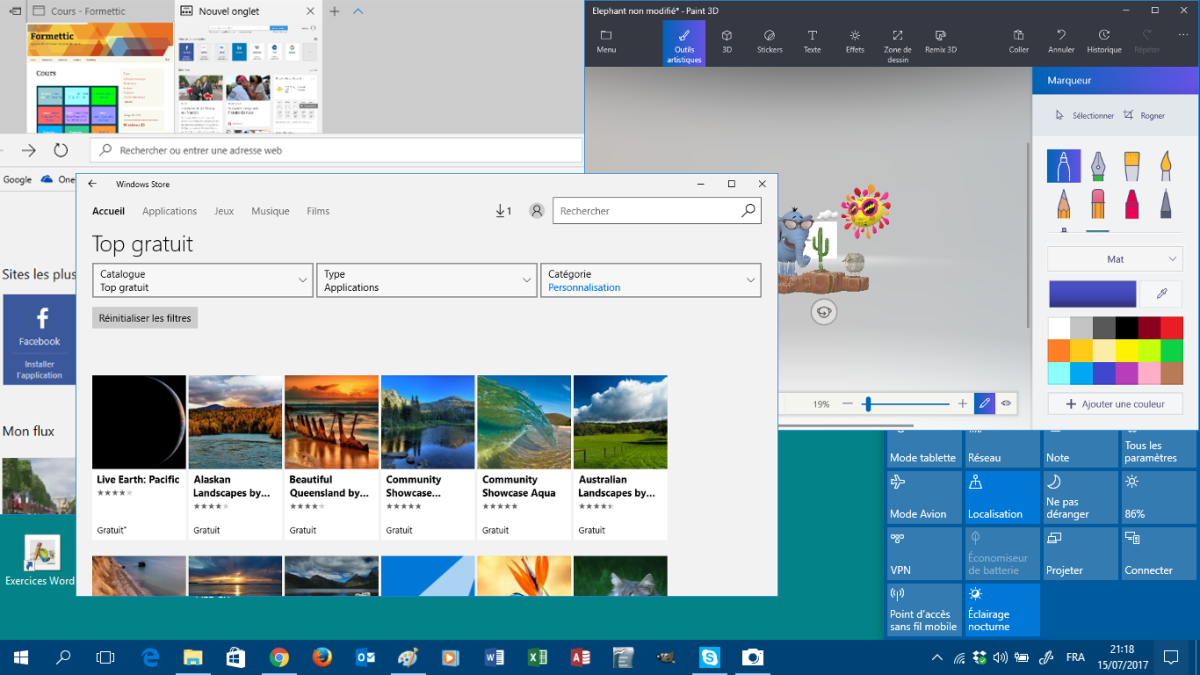Open the Texte tool in Paint 3D
The image size is (1200, 675).
(812, 41)
